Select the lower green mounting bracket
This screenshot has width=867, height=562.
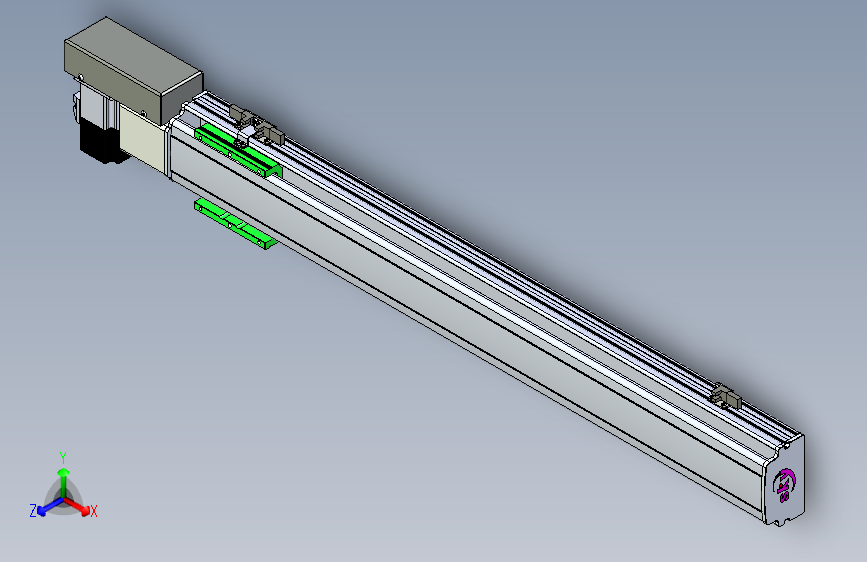point(235,224)
